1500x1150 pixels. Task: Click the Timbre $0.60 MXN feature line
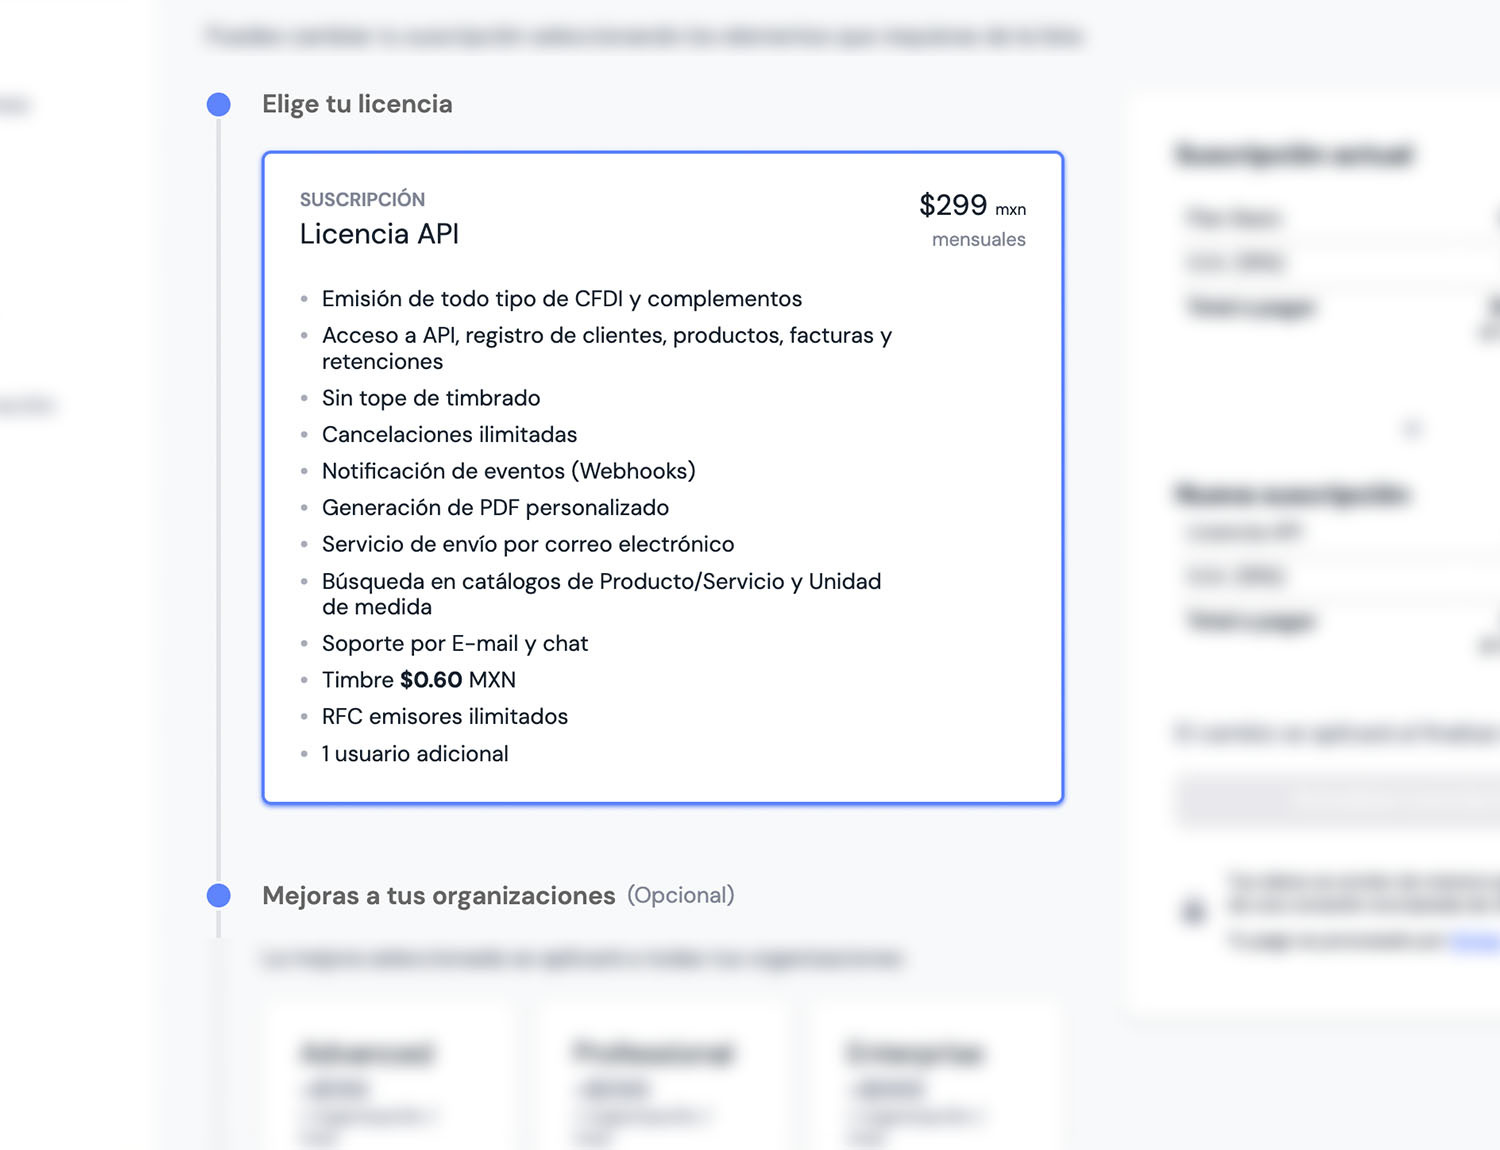(418, 680)
